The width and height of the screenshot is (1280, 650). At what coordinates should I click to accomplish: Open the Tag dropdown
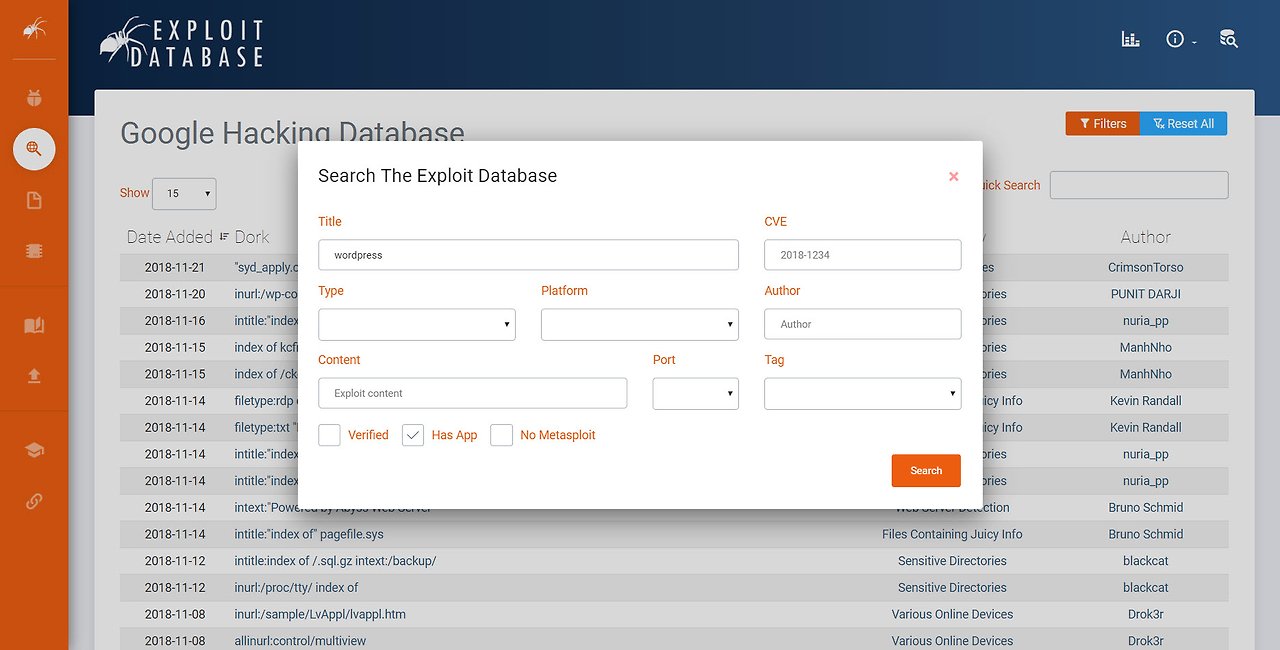[x=863, y=394]
